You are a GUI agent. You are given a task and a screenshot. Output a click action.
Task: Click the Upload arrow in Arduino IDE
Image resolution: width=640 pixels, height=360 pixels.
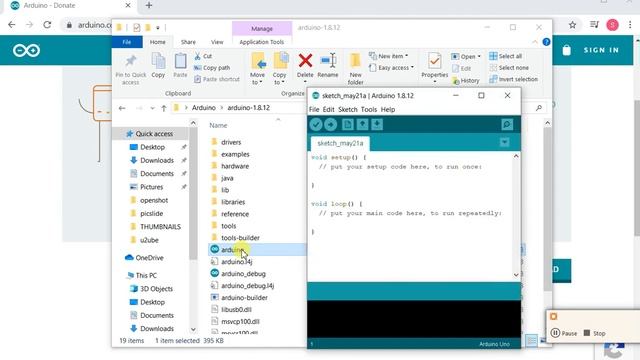pos(331,124)
